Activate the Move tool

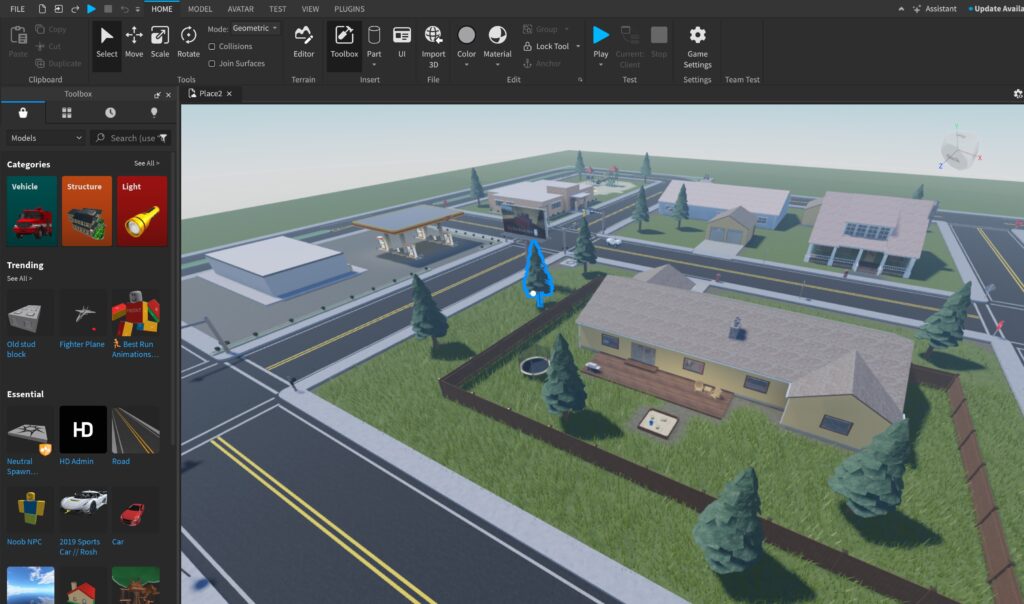click(134, 43)
